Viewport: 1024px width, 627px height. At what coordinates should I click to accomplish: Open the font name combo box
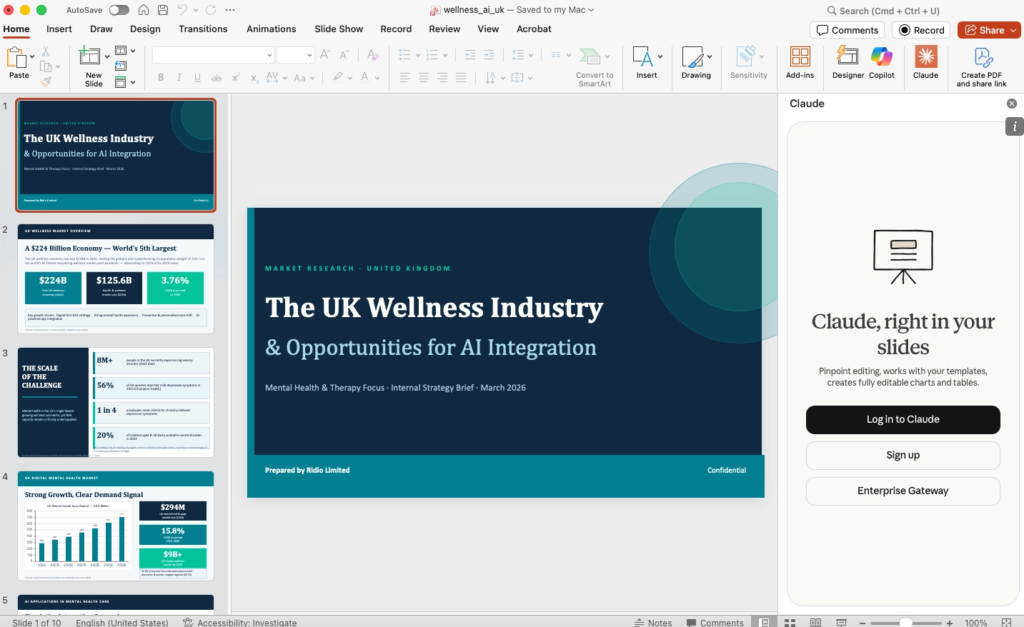pyautogui.click(x=212, y=55)
